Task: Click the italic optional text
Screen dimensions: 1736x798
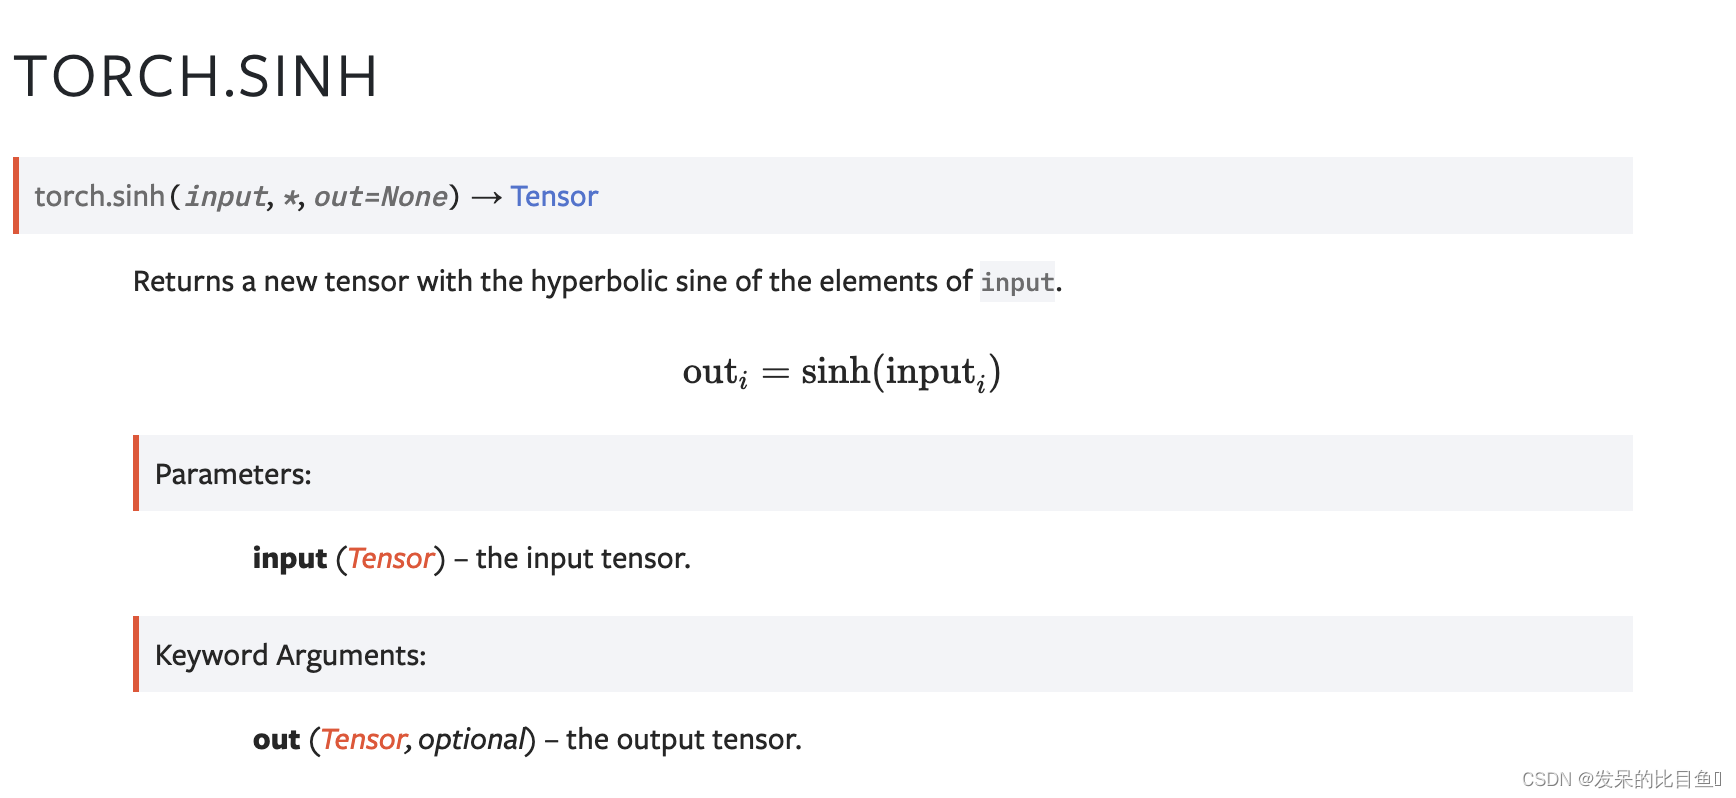Action: pos(471,739)
